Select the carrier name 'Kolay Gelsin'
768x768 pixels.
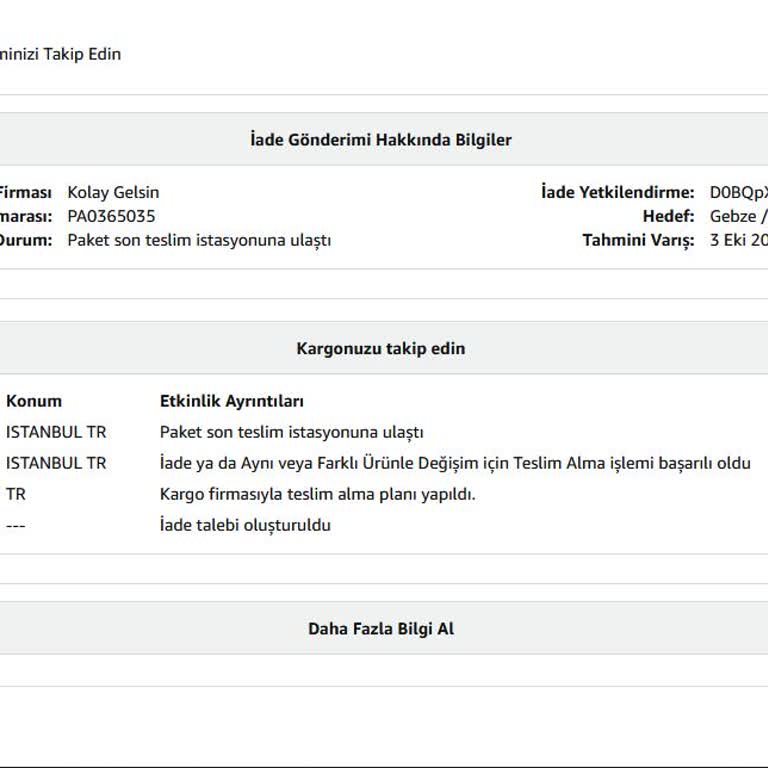coord(113,192)
